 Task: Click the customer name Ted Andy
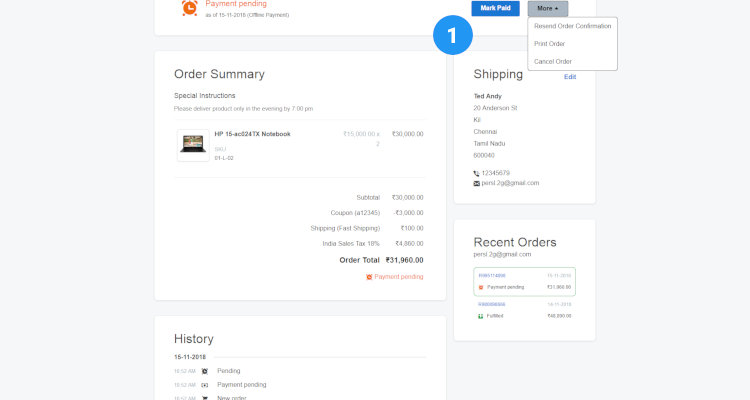coord(487,96)
